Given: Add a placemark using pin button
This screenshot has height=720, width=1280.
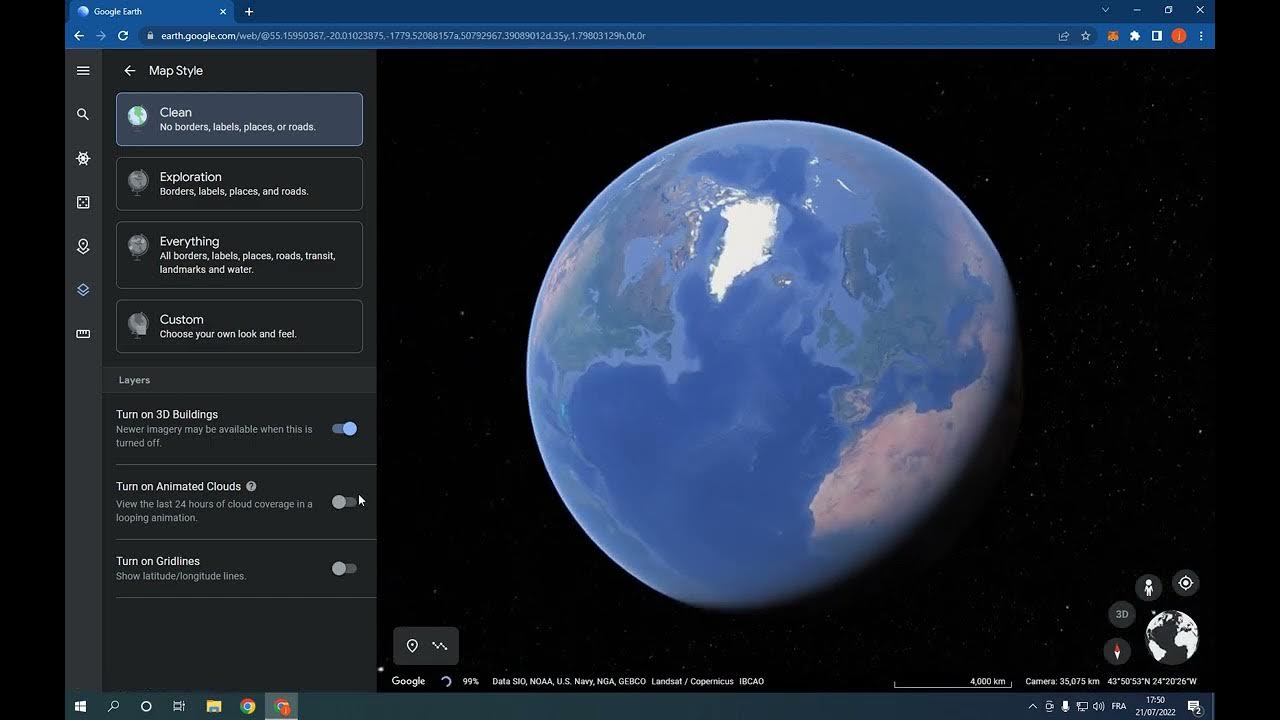Looking at the screenshot, I should [x=412, y=646].
